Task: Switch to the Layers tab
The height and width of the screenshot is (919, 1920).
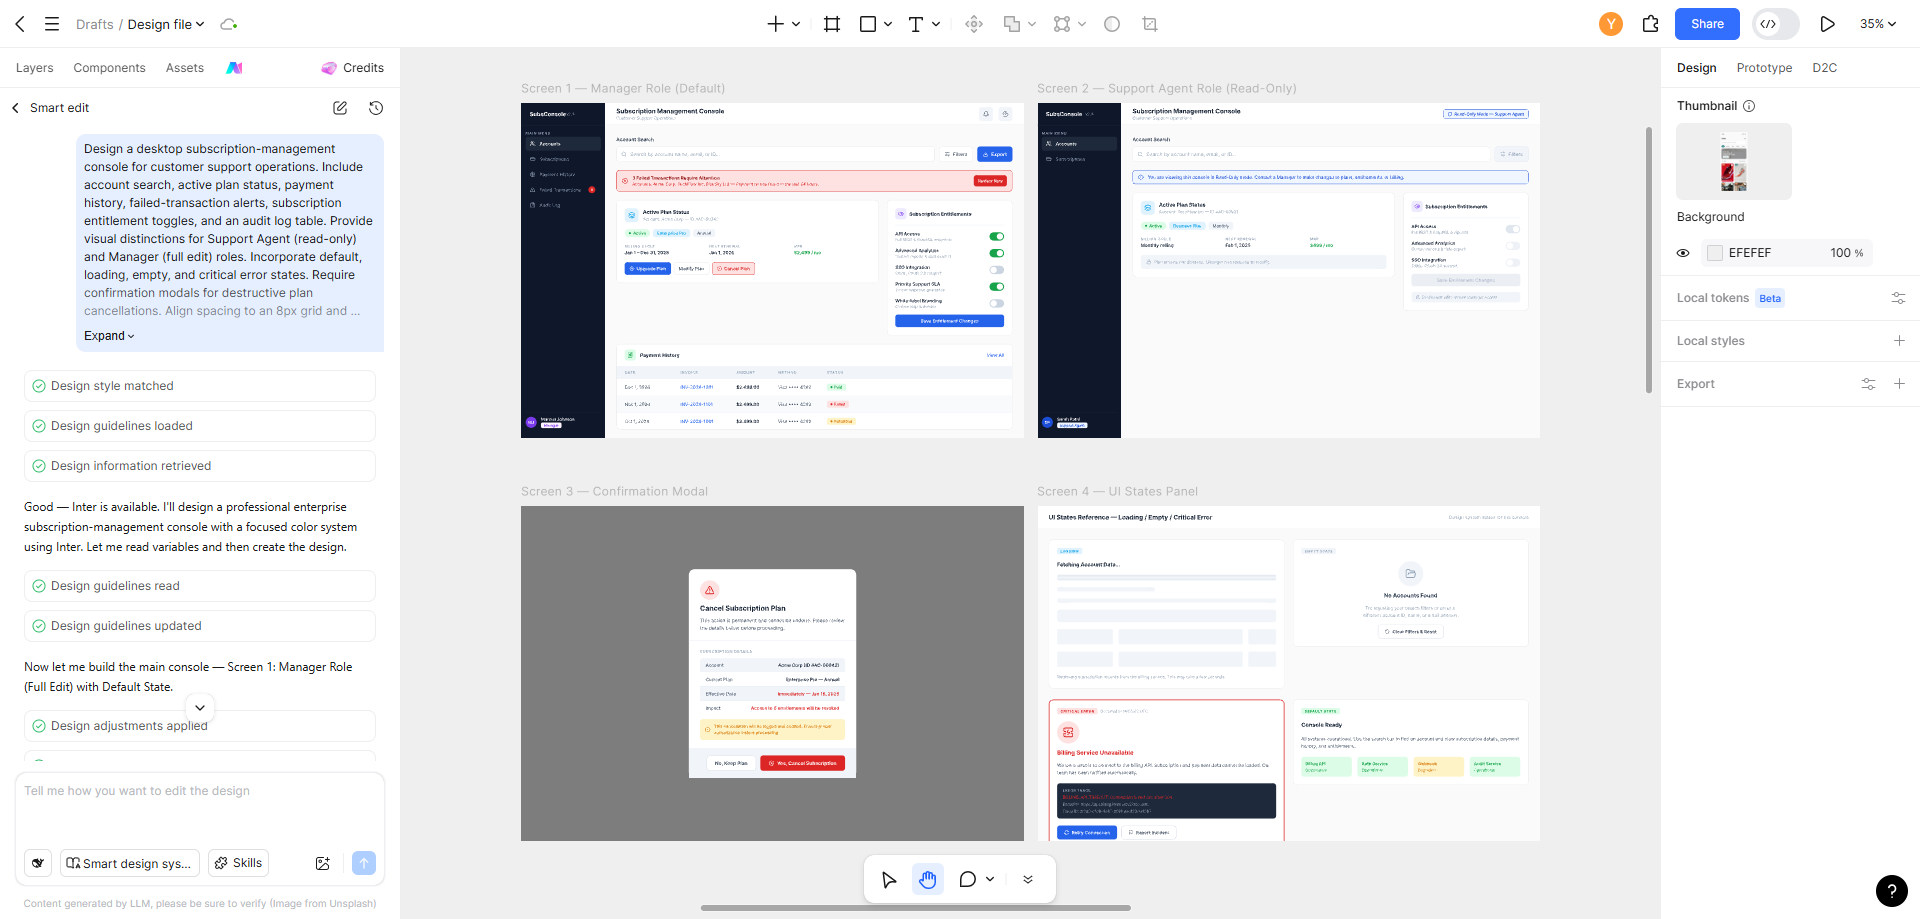Action: click(35, 68)
